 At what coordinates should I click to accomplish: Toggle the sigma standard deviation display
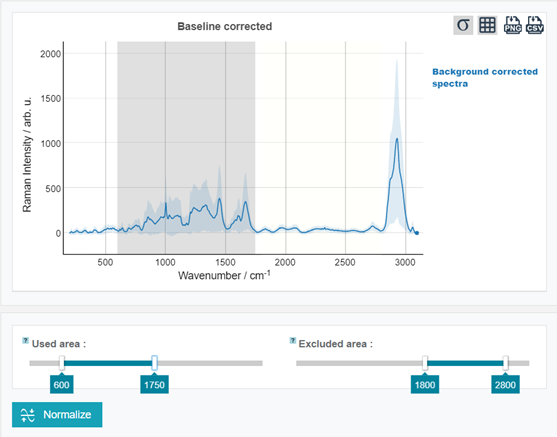click(463, 25)
